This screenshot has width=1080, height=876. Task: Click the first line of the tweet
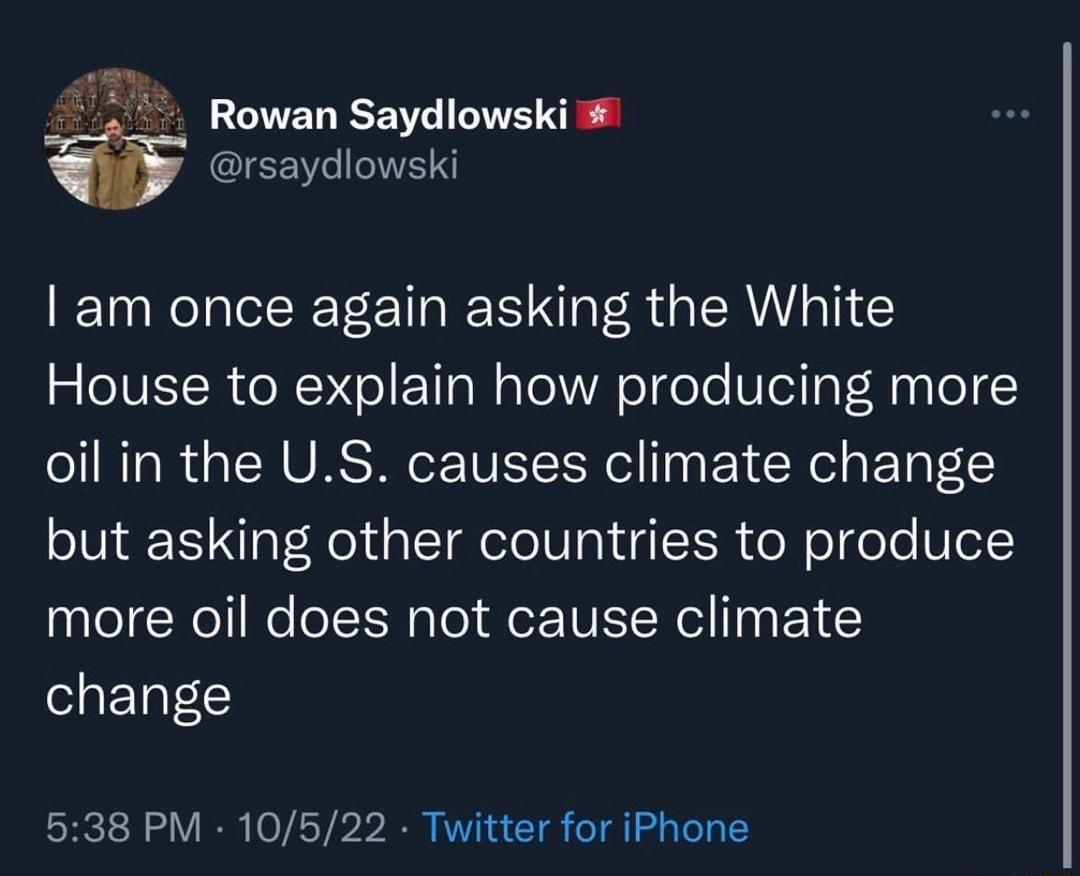click(x=470, y=307)
